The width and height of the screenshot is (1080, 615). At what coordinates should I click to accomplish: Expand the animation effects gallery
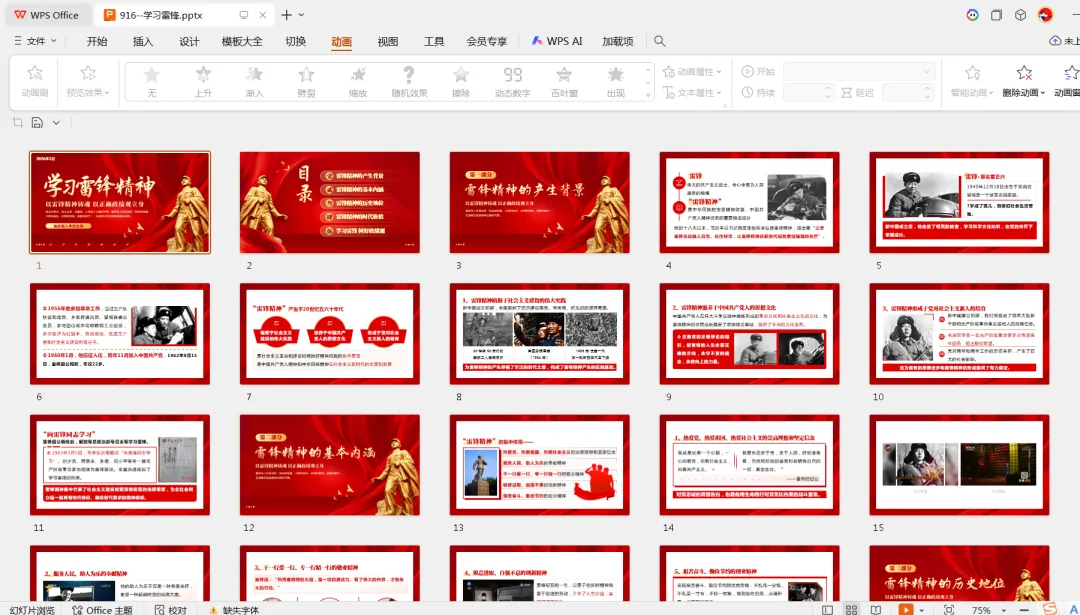coord(647,95)
